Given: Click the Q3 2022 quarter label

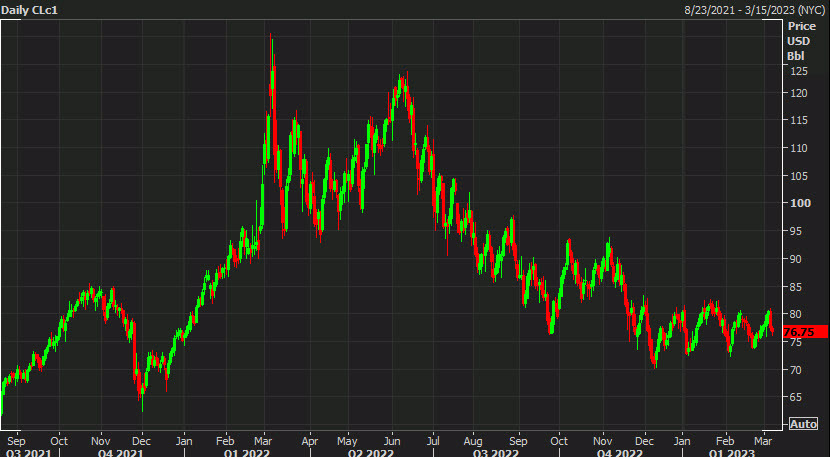Looking at the screenshot, I should coord(496,453).
